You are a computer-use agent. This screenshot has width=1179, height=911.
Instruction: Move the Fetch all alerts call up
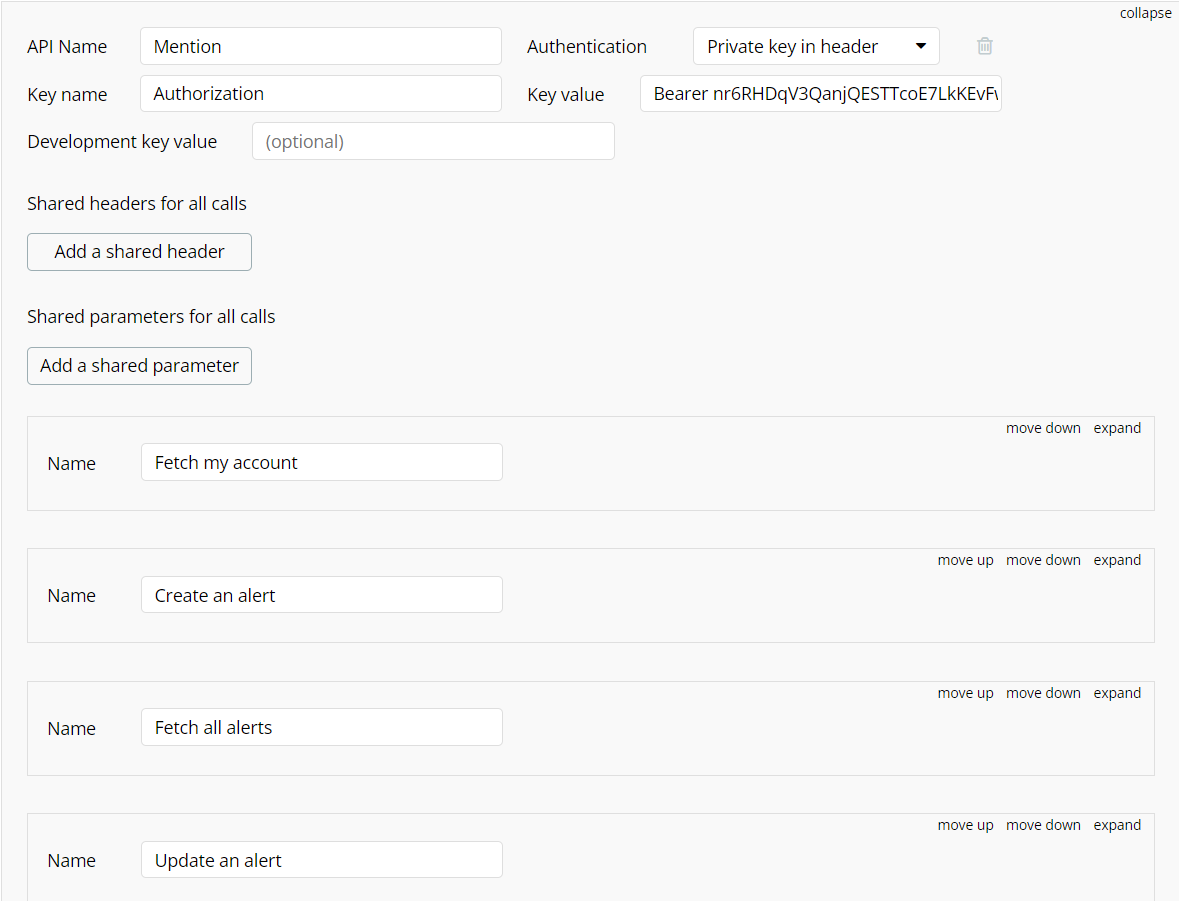coord(965,693)
